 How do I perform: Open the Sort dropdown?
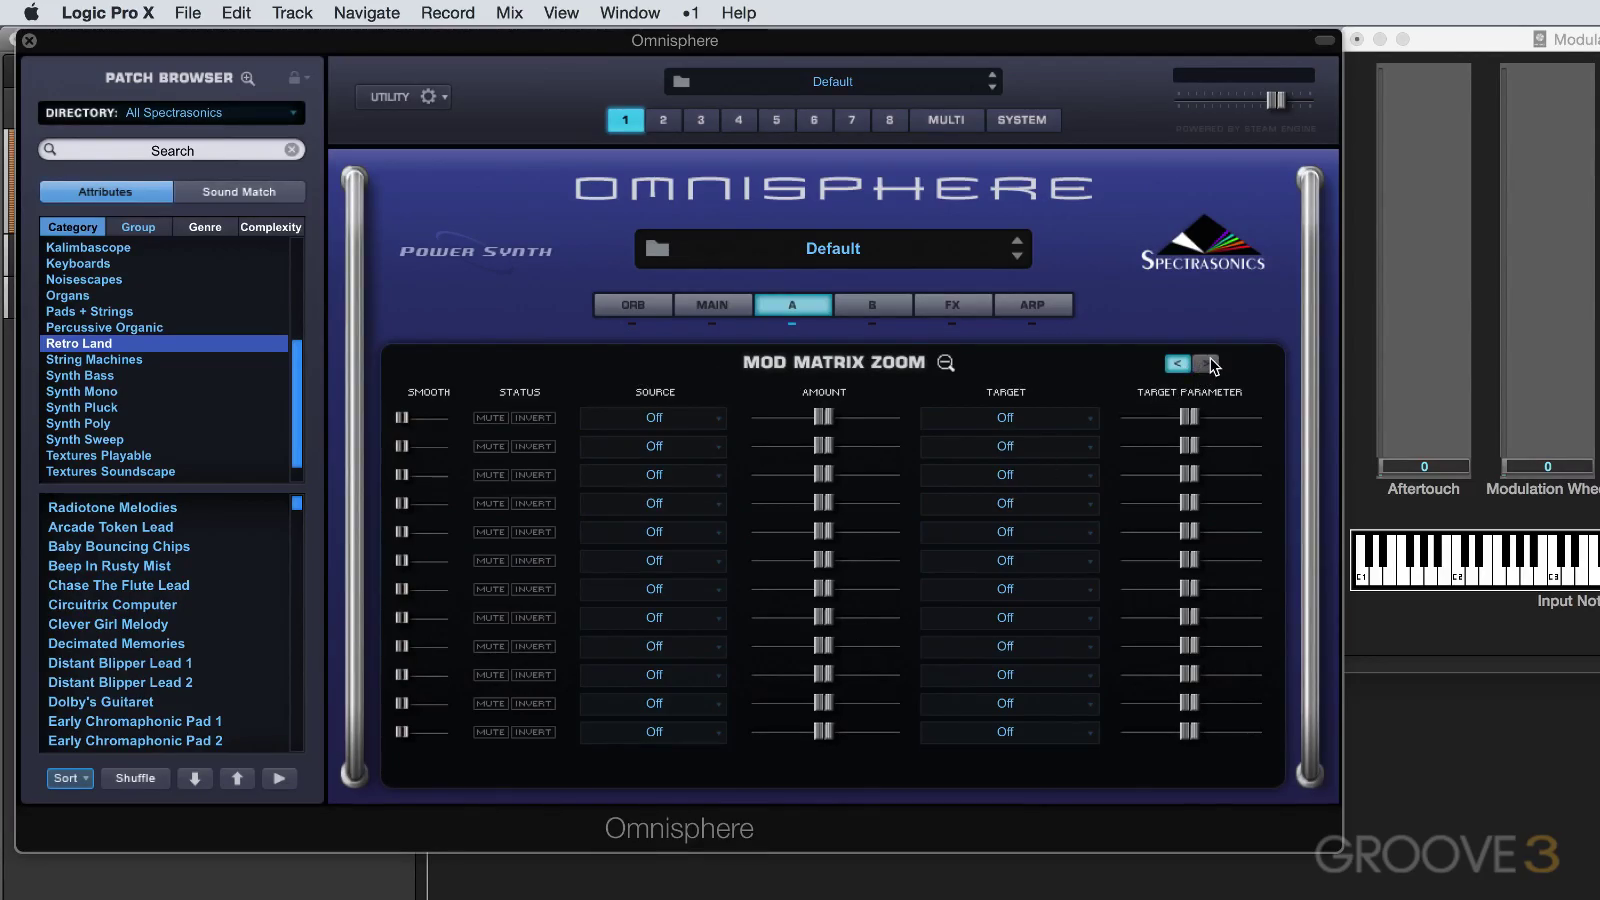[x=70, y=778]
